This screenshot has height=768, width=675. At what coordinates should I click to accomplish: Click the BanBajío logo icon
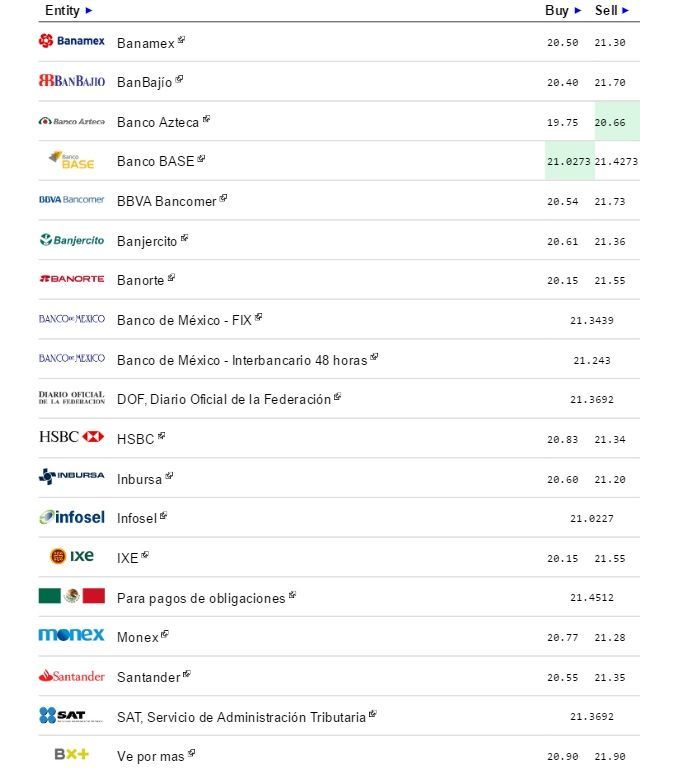pyautogui.click(x=71, y=81)
